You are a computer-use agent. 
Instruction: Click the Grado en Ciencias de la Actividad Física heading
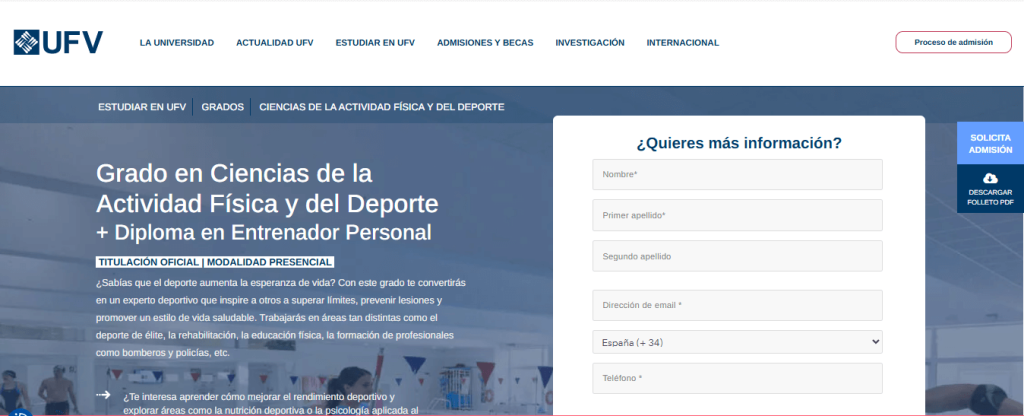click(x=267, y=189)
